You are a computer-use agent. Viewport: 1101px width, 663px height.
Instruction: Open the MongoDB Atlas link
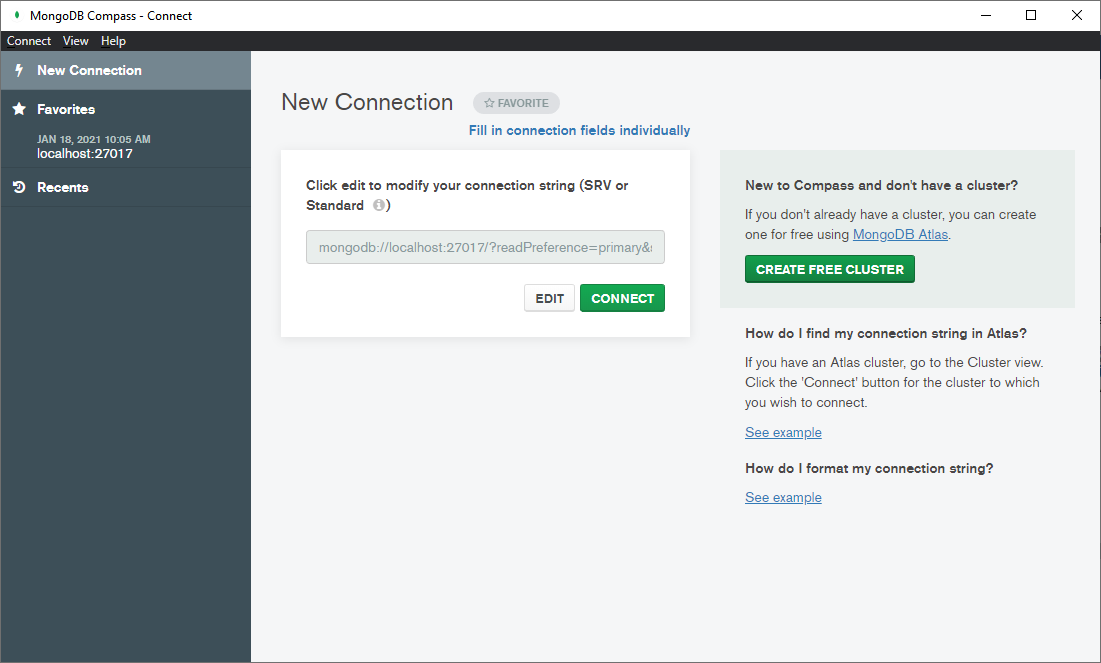(900, 234)
